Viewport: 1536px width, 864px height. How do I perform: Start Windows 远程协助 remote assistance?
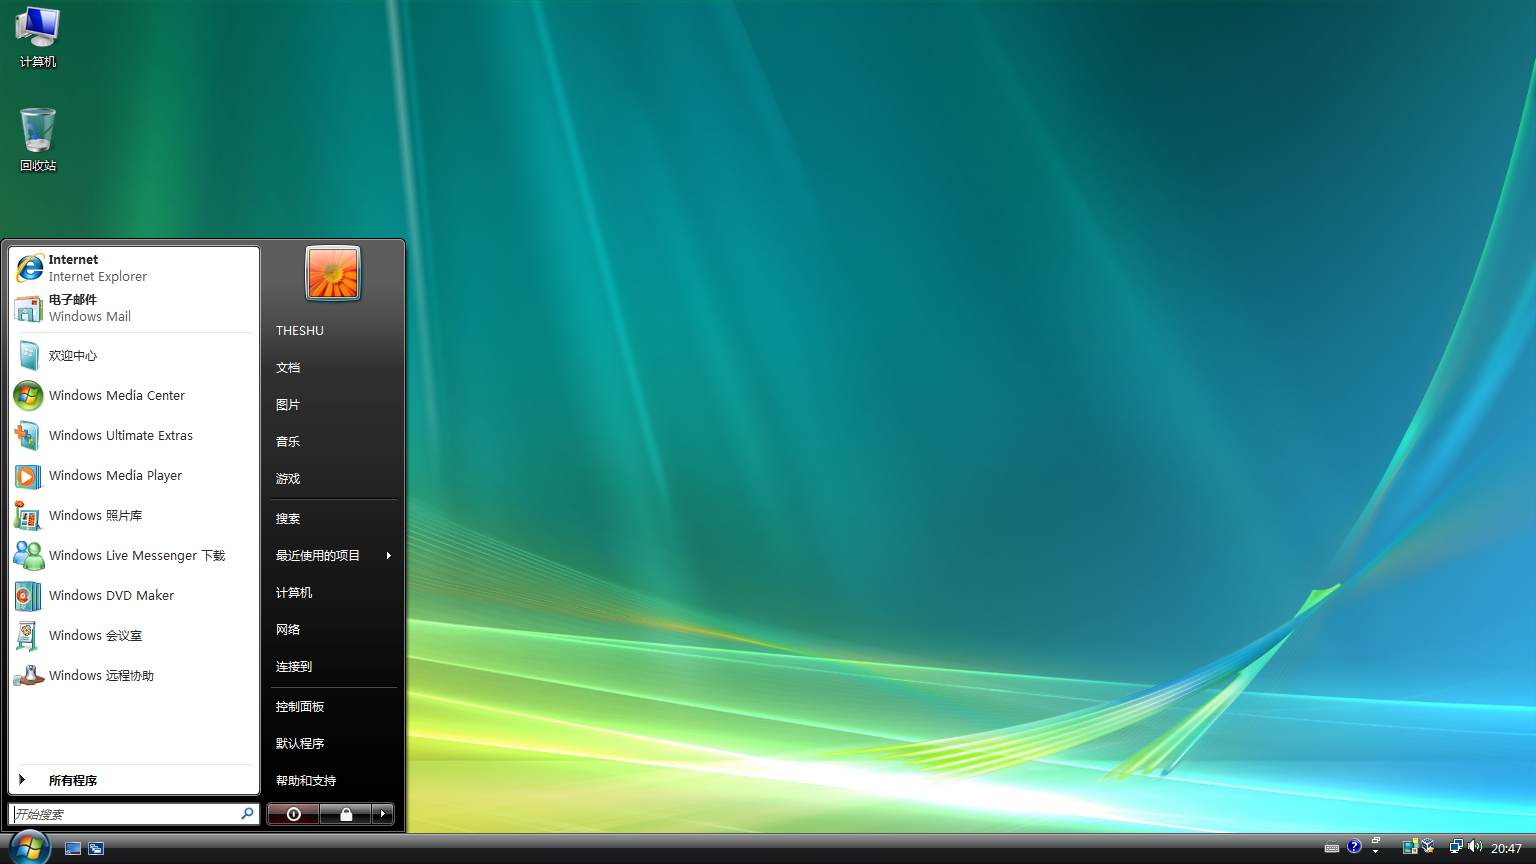pyautogui.click(x=134, y=675)
